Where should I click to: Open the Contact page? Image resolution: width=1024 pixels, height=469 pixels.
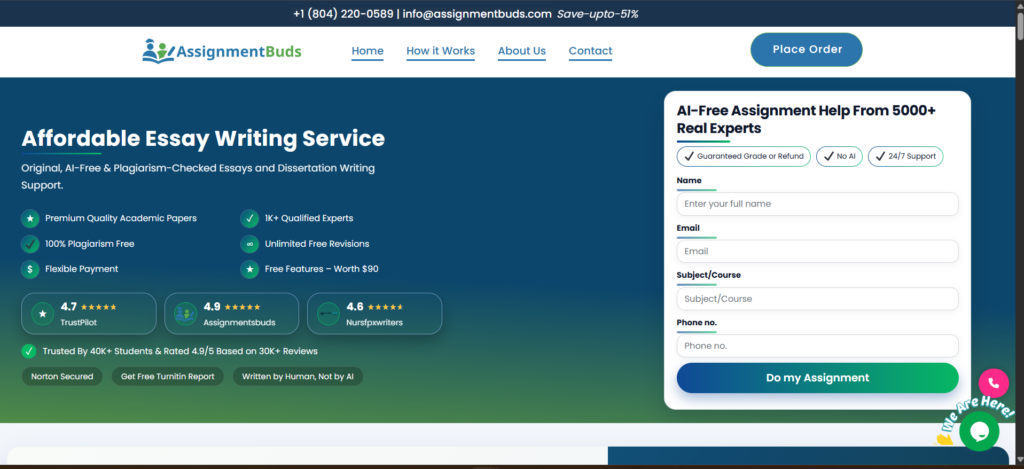pyautogui.click(x=590, y=51)
